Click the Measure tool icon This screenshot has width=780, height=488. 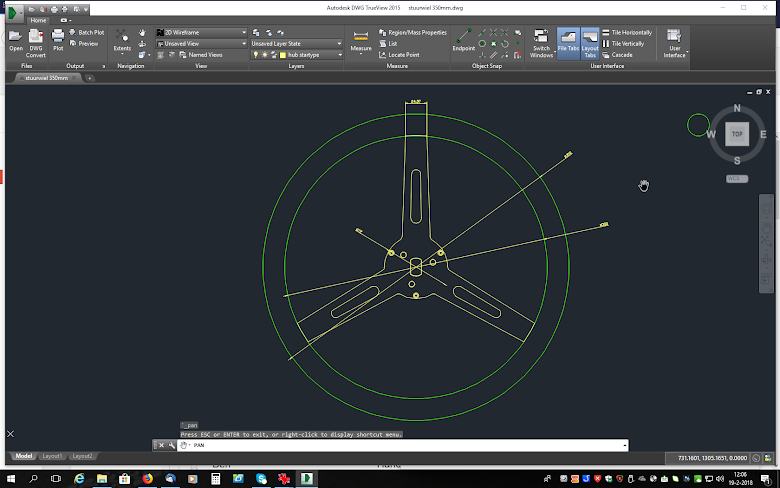coord(361,39)
